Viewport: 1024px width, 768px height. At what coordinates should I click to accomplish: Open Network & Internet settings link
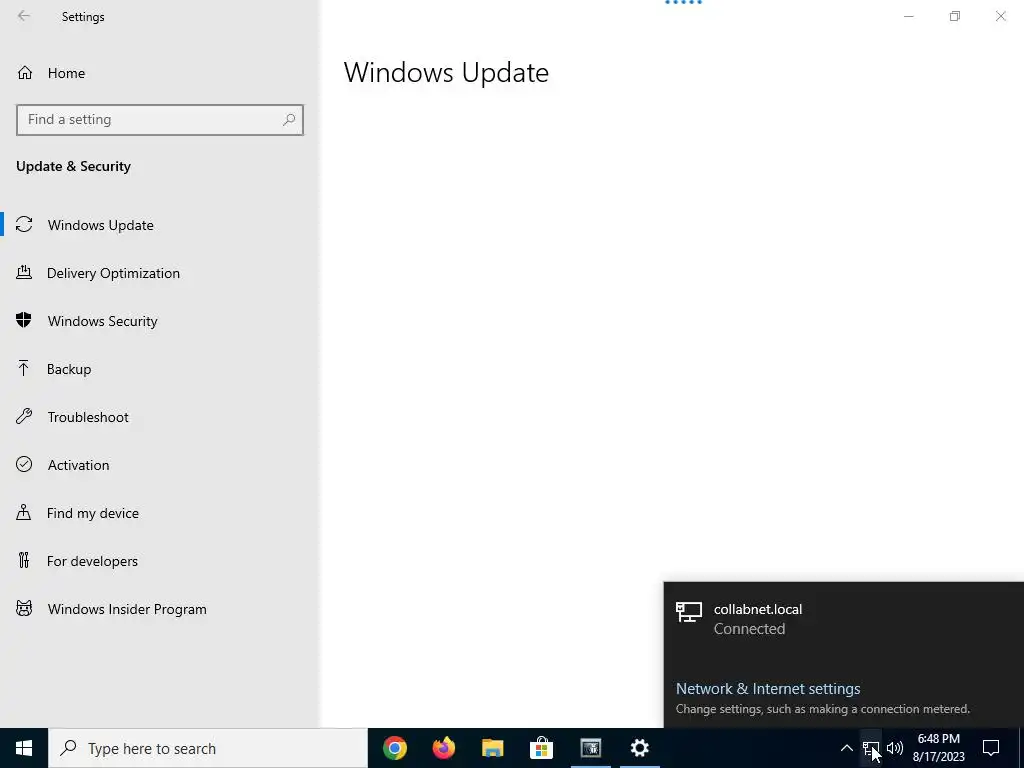(x=768, y=689)
